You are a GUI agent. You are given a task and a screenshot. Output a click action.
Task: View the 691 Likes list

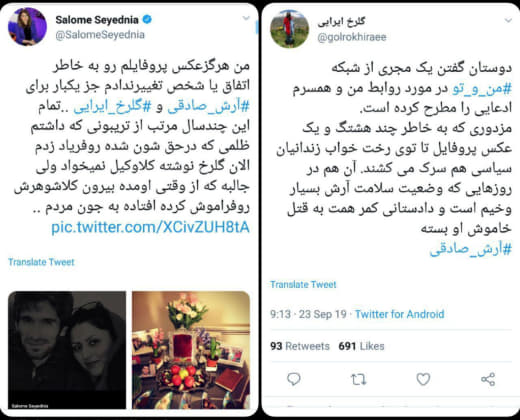click(361, 346)
